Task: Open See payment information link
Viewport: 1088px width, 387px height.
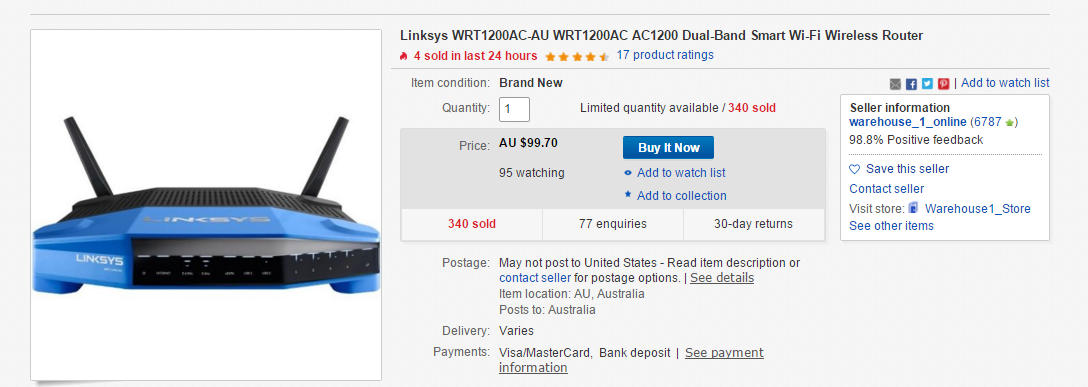Action: [x=631, y=360]
